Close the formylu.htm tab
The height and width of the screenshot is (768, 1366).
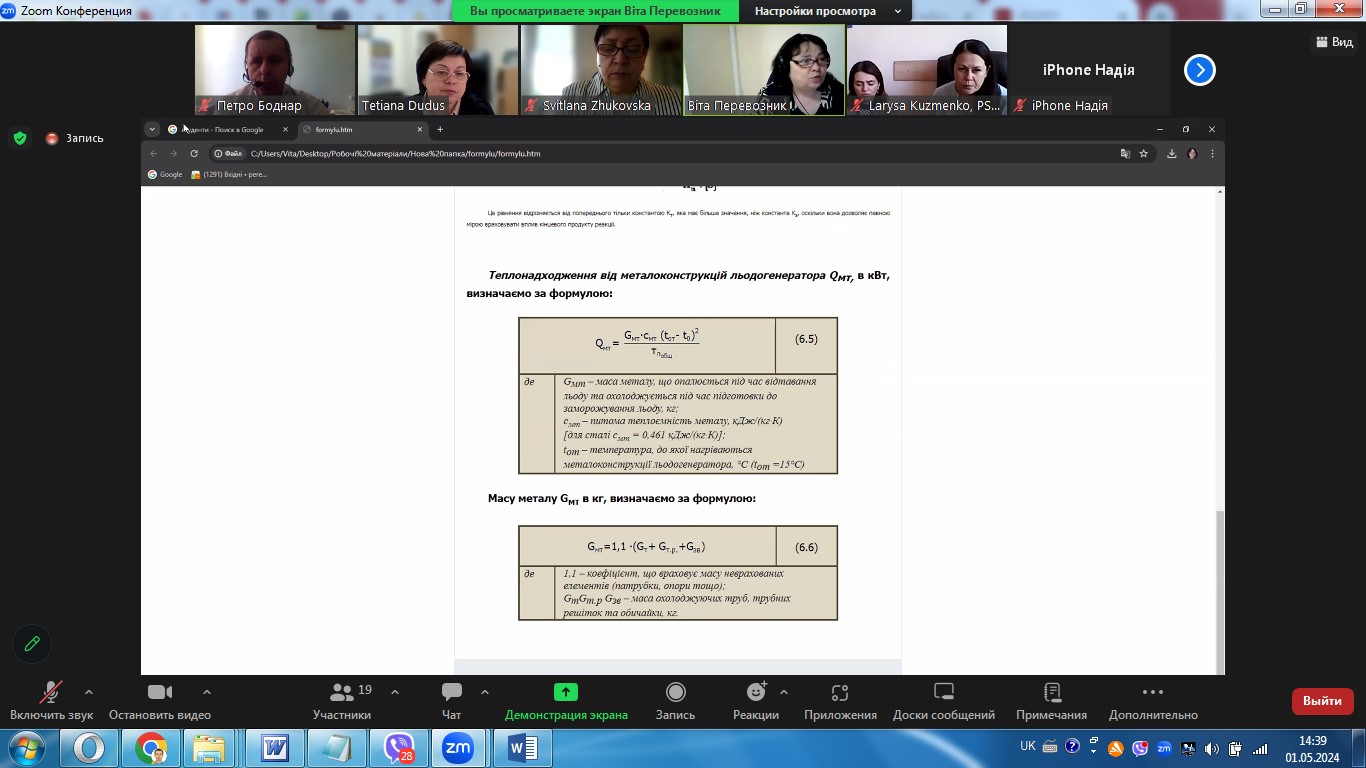pos(421,129)
